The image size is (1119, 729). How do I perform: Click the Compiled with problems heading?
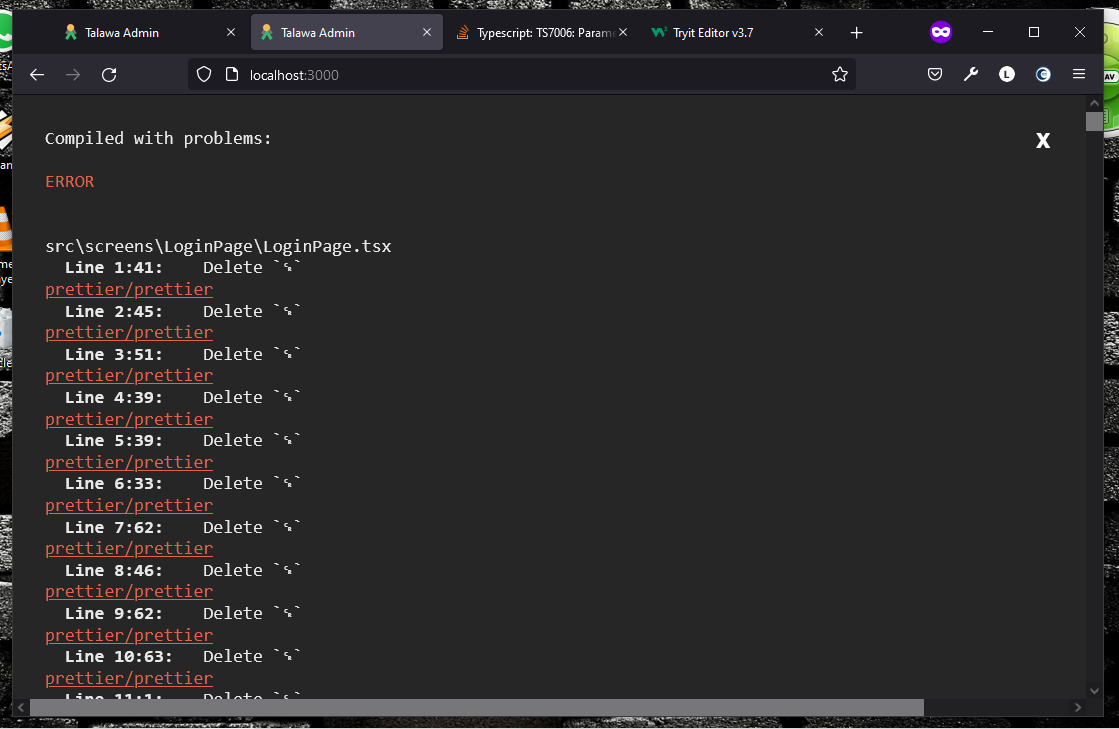158,138
